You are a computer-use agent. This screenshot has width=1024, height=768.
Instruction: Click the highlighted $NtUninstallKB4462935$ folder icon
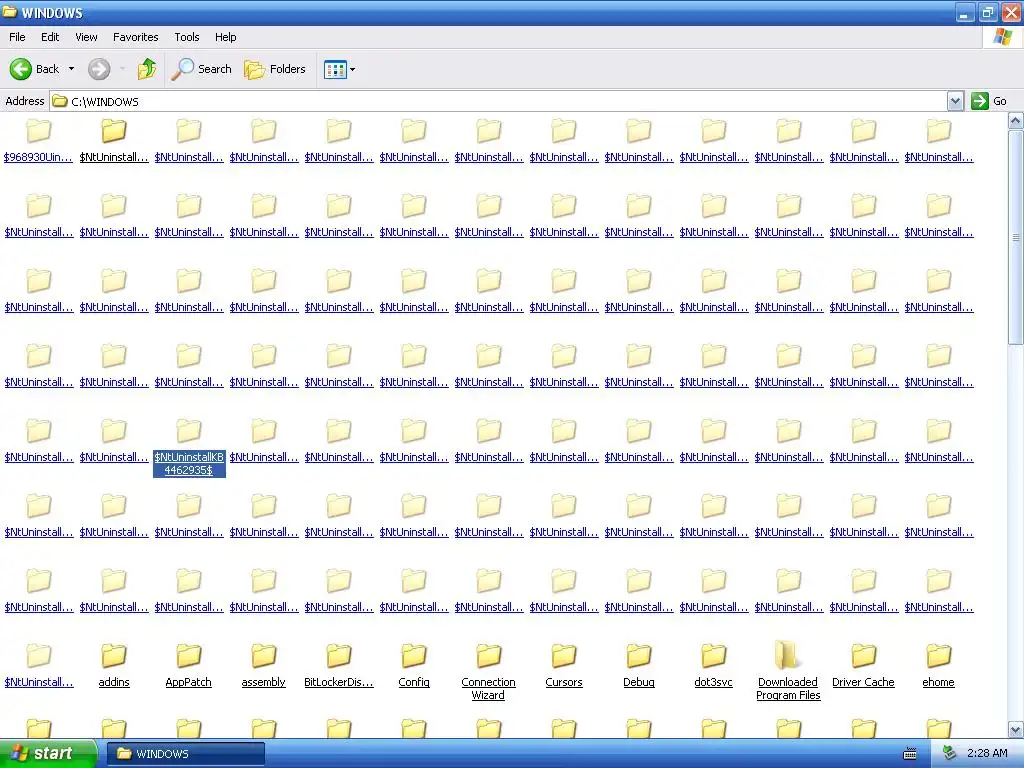point(189,431)
